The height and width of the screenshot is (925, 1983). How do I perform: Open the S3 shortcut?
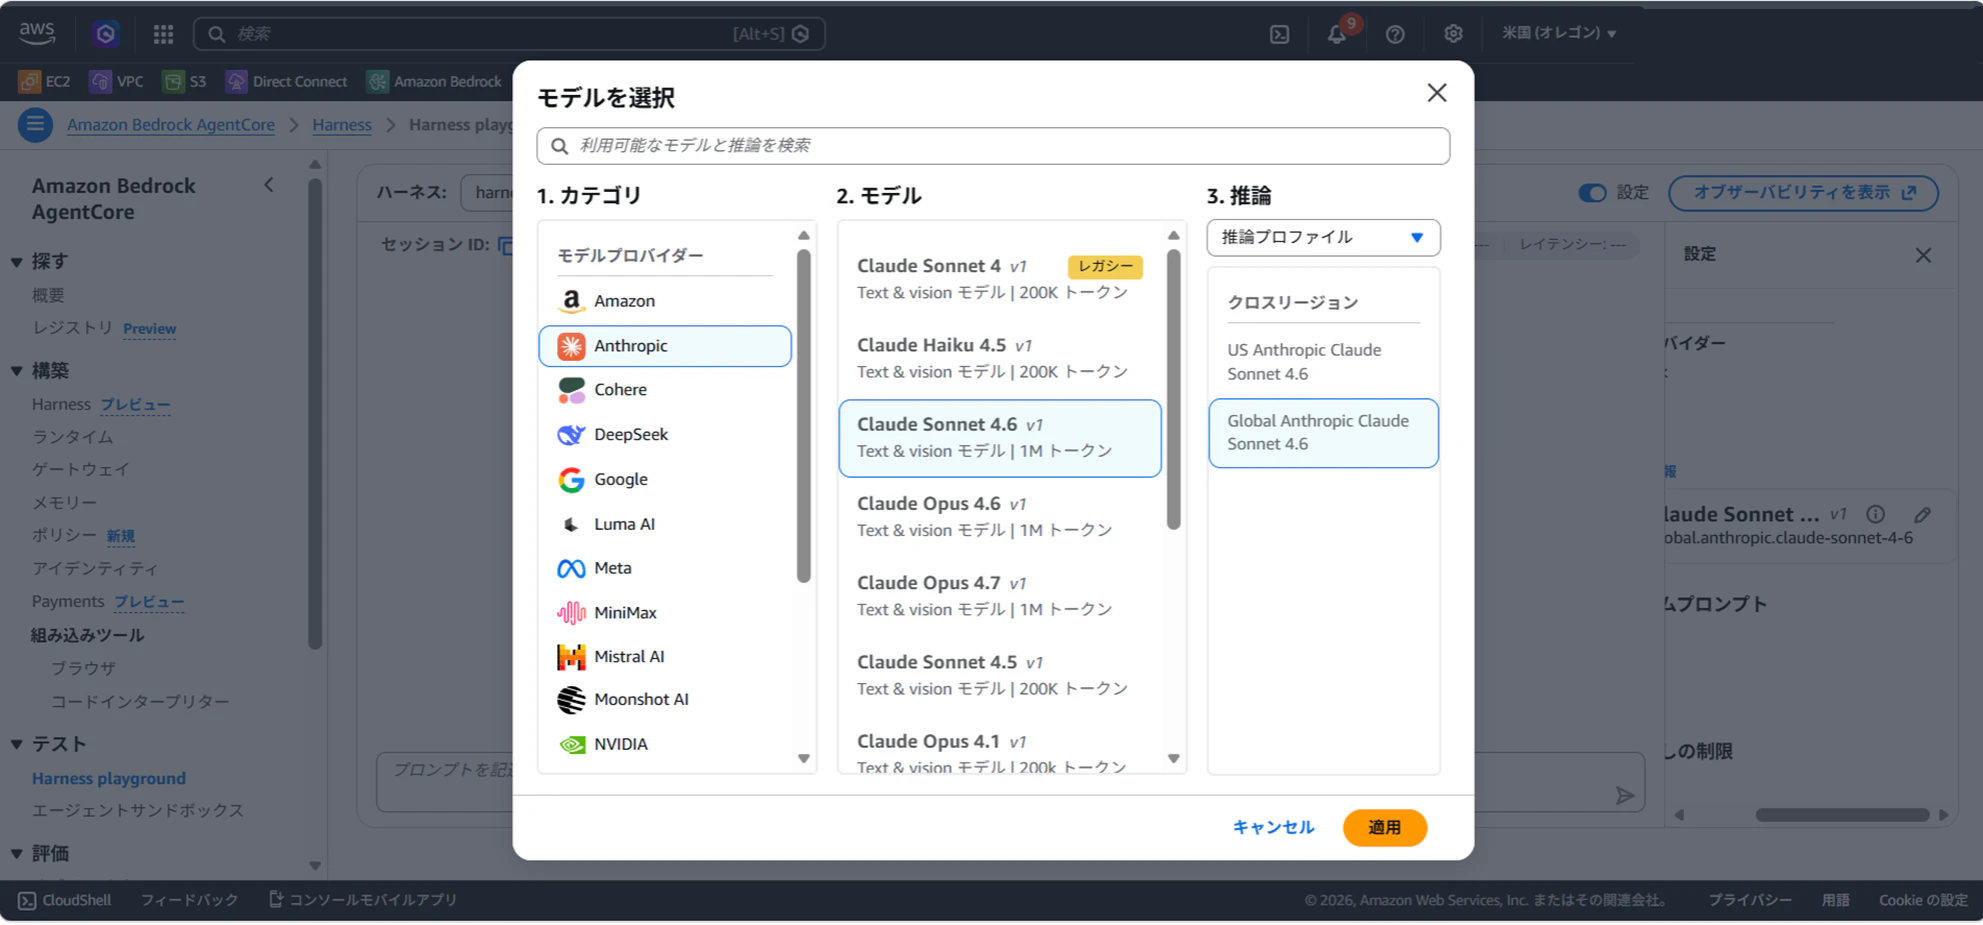(185, 81)
